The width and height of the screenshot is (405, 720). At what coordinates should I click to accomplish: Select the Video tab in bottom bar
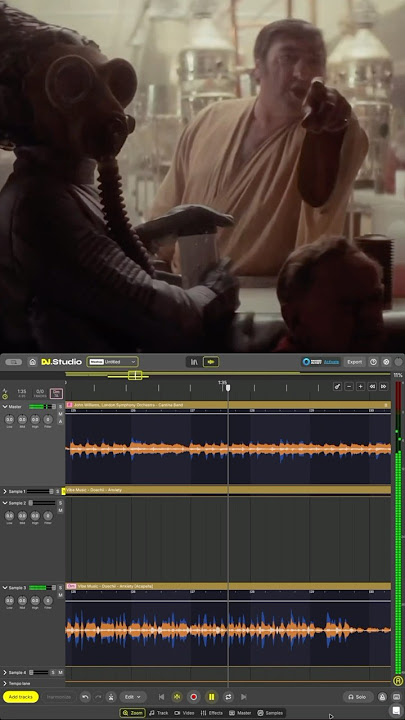coord(184,713)
